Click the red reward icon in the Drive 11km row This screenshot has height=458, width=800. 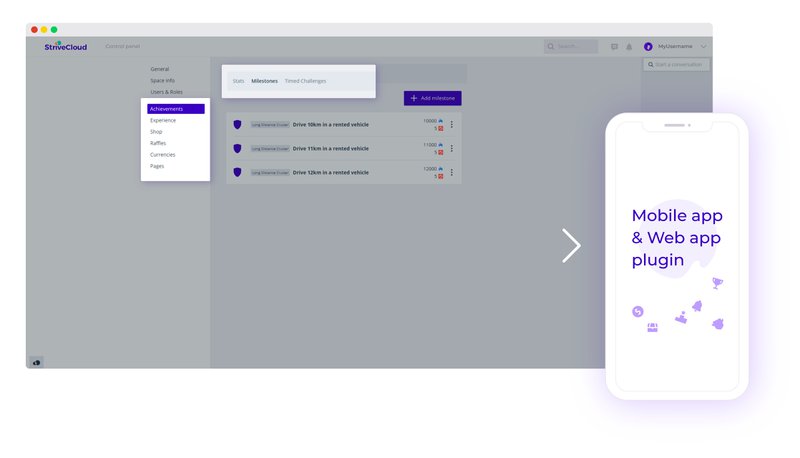point(441,152)
